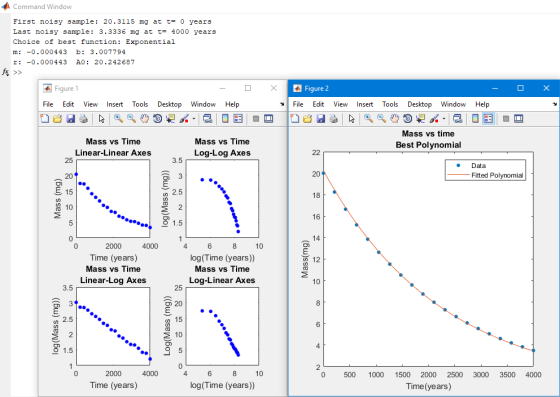
Task: Select Rotate 3D tool in Figure 2
Action: pos(408,119)
